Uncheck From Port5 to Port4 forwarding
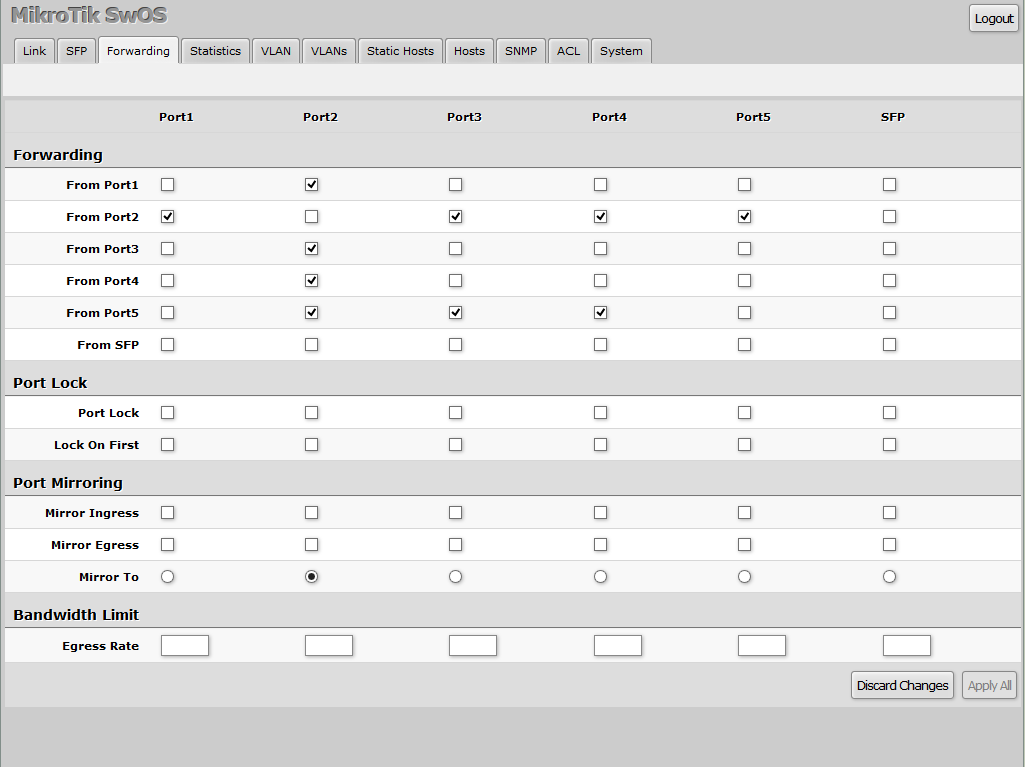 click(x=601, y=313)
